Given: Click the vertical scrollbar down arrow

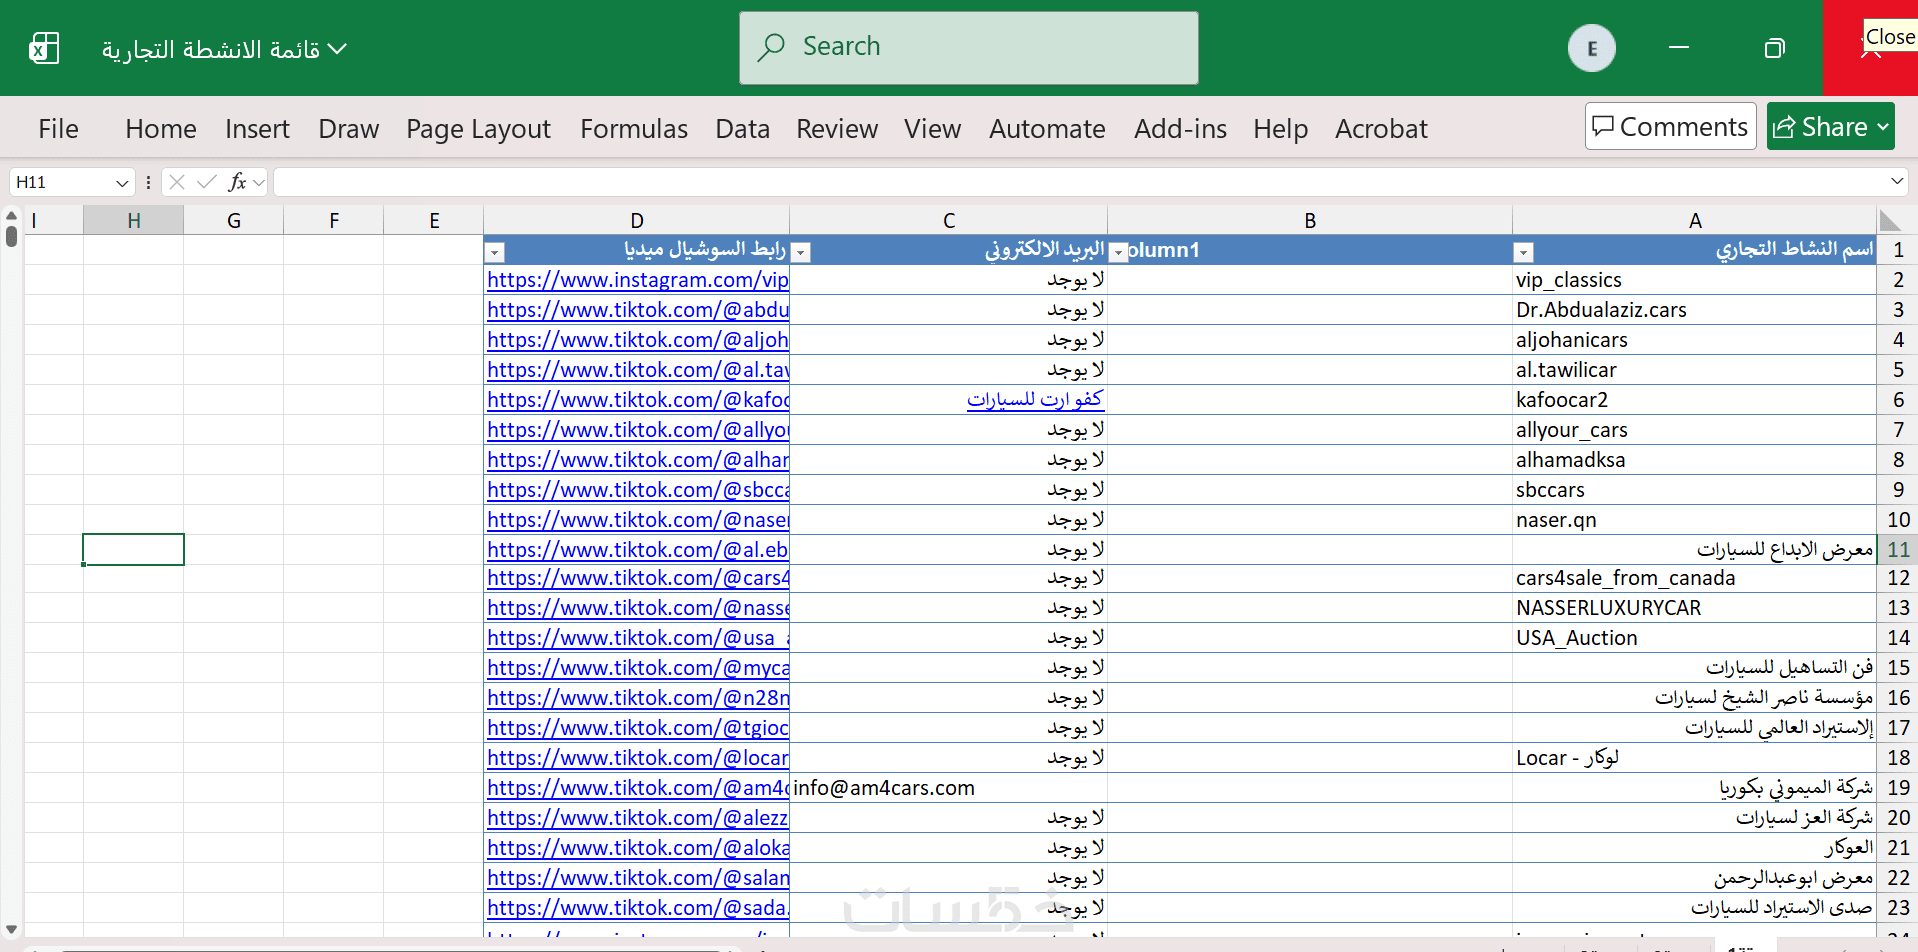Looking at the screenshot, I should click(11, 930).
